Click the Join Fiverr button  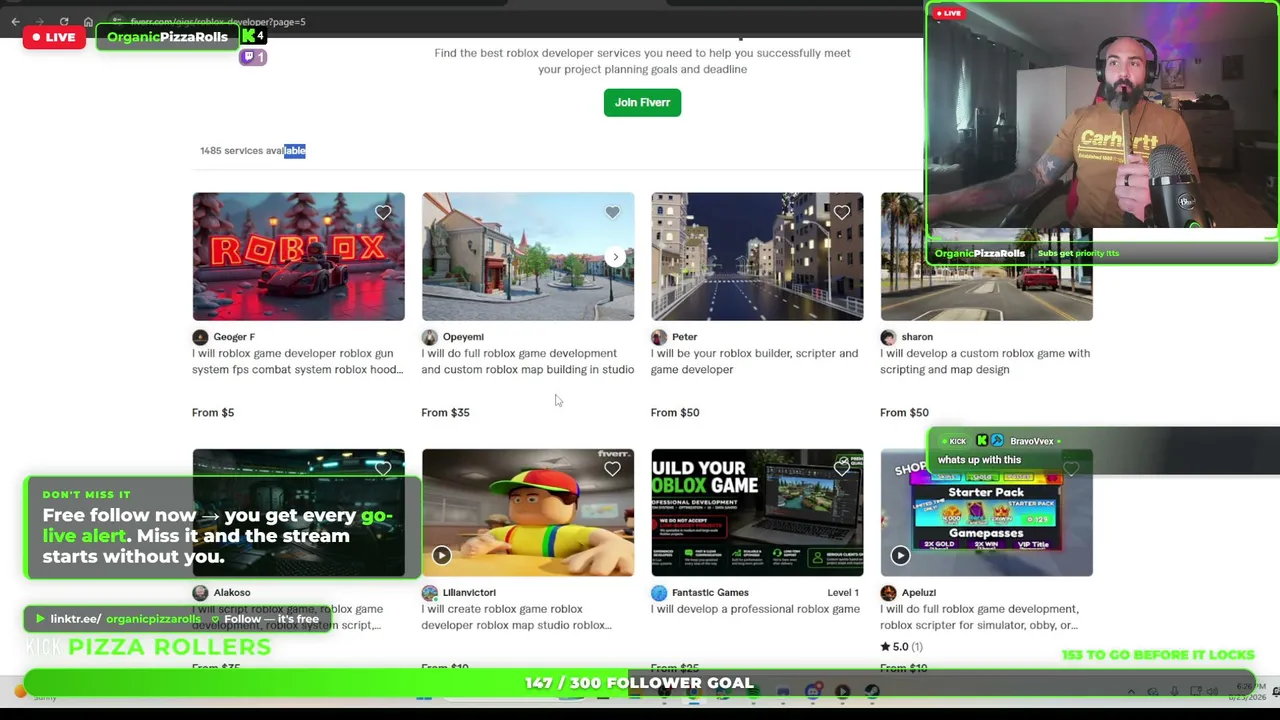[x=642, y=102]
